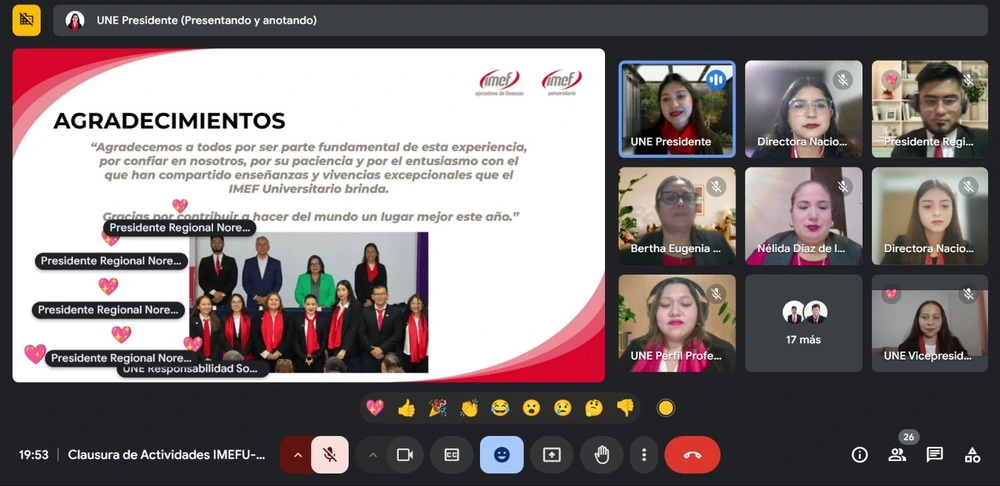Raise your hand in the meeting

coord(601,455)
